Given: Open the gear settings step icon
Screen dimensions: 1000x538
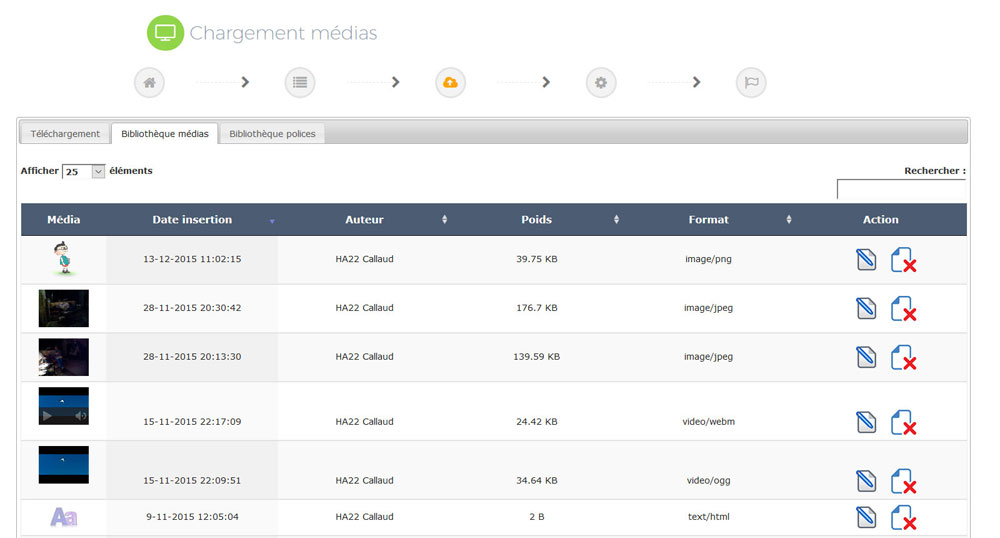Looking at the screenshot, I should [601, 82].
